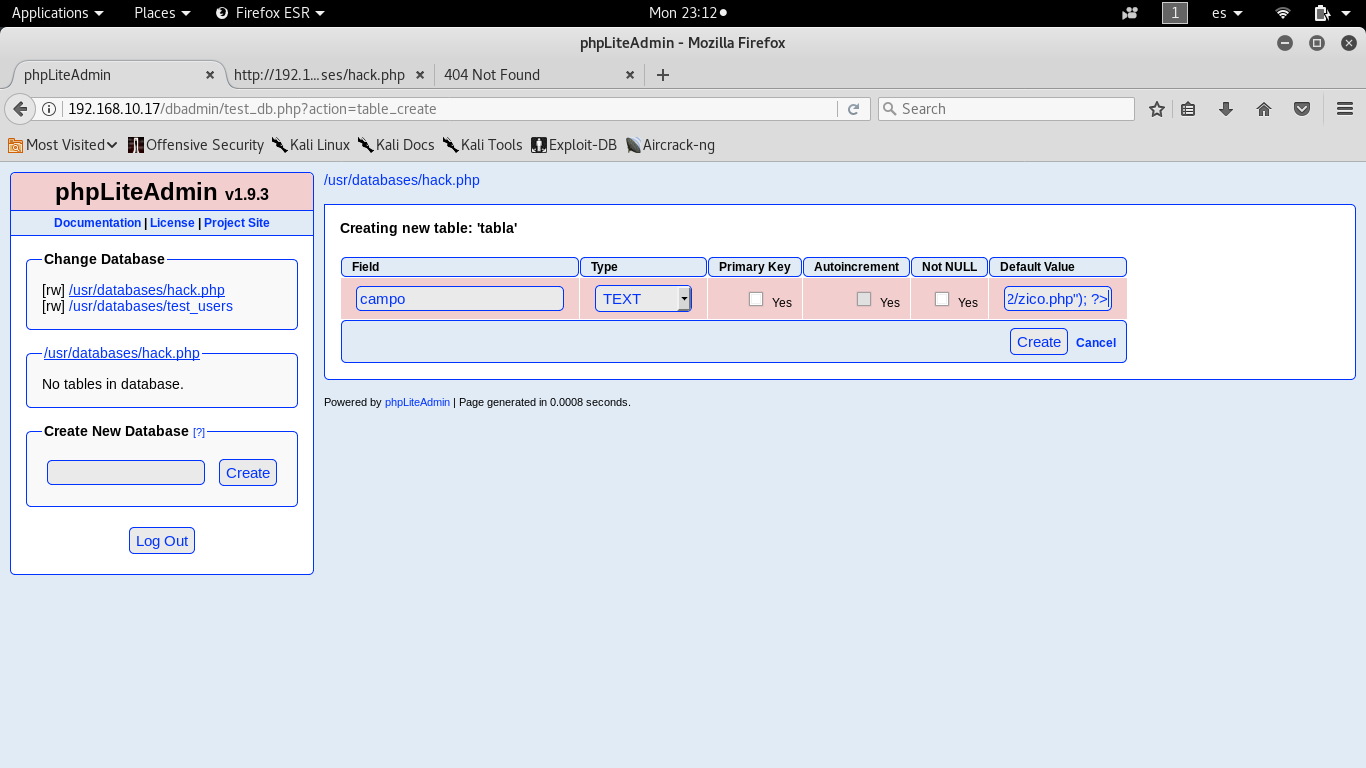Click the search magnifier icon in search box
Viewport: 1366px width, 768px height.
[x=889, y=109]
